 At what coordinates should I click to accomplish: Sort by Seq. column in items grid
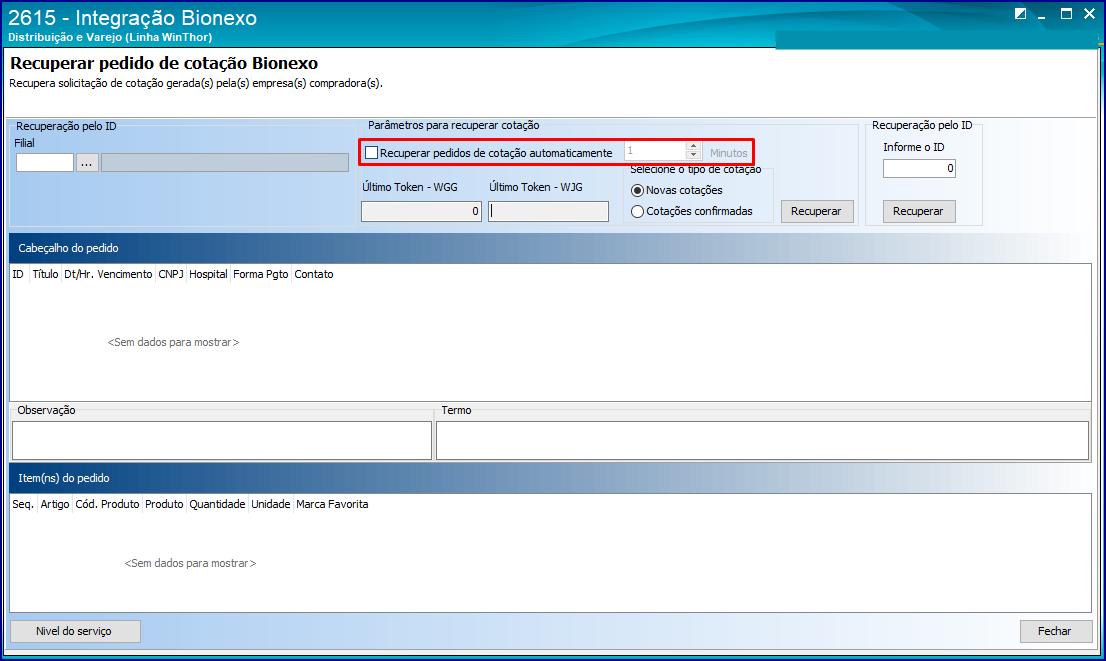click(23, 504)
